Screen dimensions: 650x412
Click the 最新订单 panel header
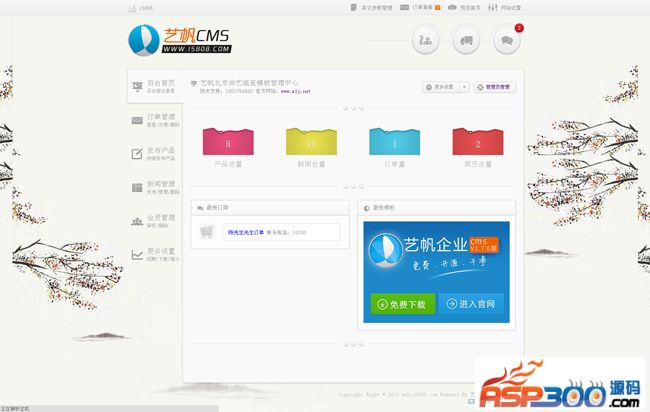coord(270,208)
